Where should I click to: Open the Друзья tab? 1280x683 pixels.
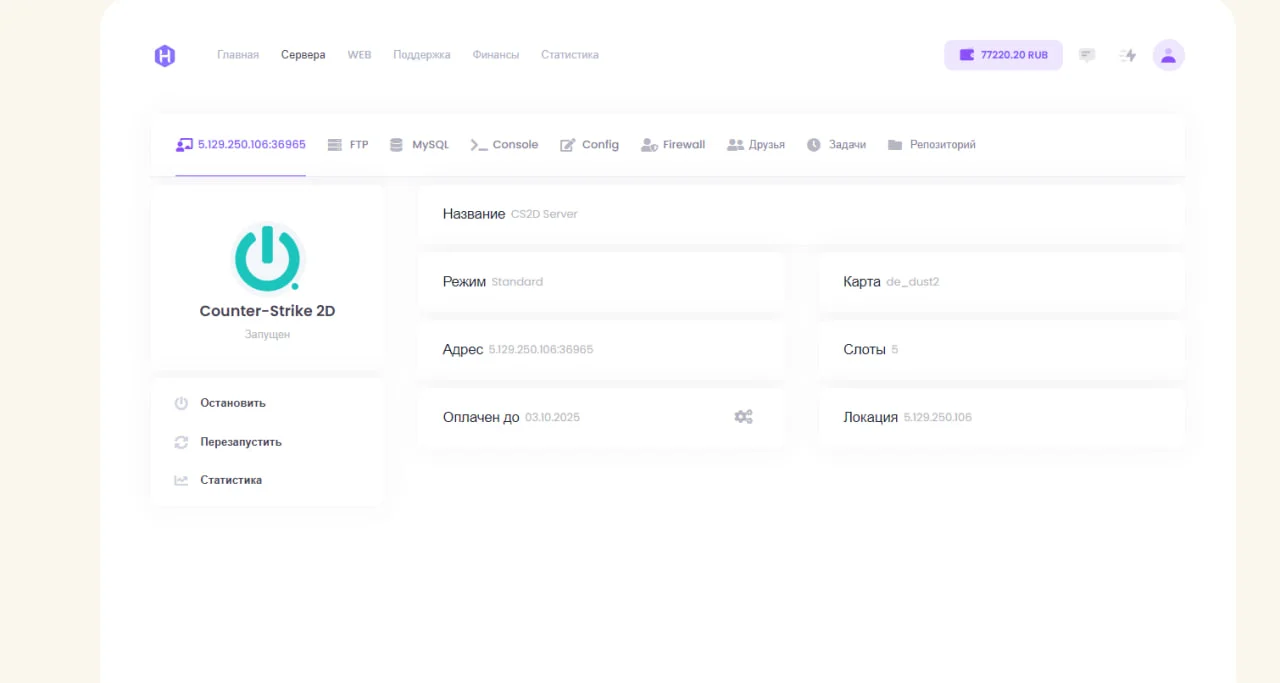756,145
